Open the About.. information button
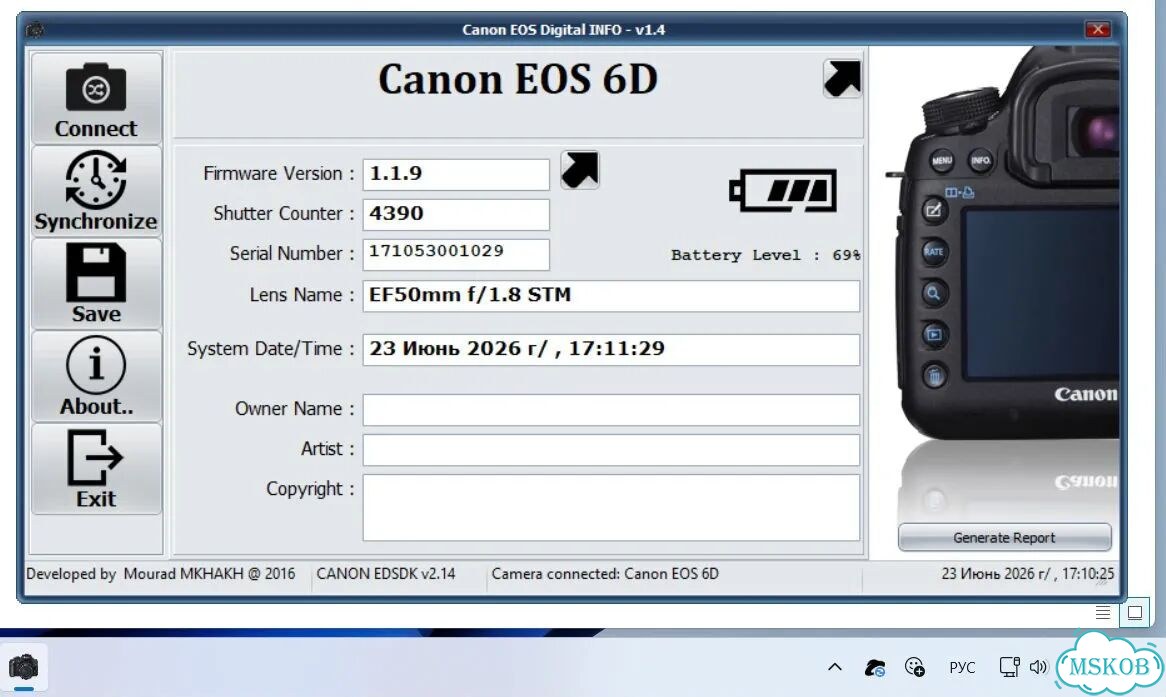The height and width of the screenshot is (697, 1166). coord(97,376)
